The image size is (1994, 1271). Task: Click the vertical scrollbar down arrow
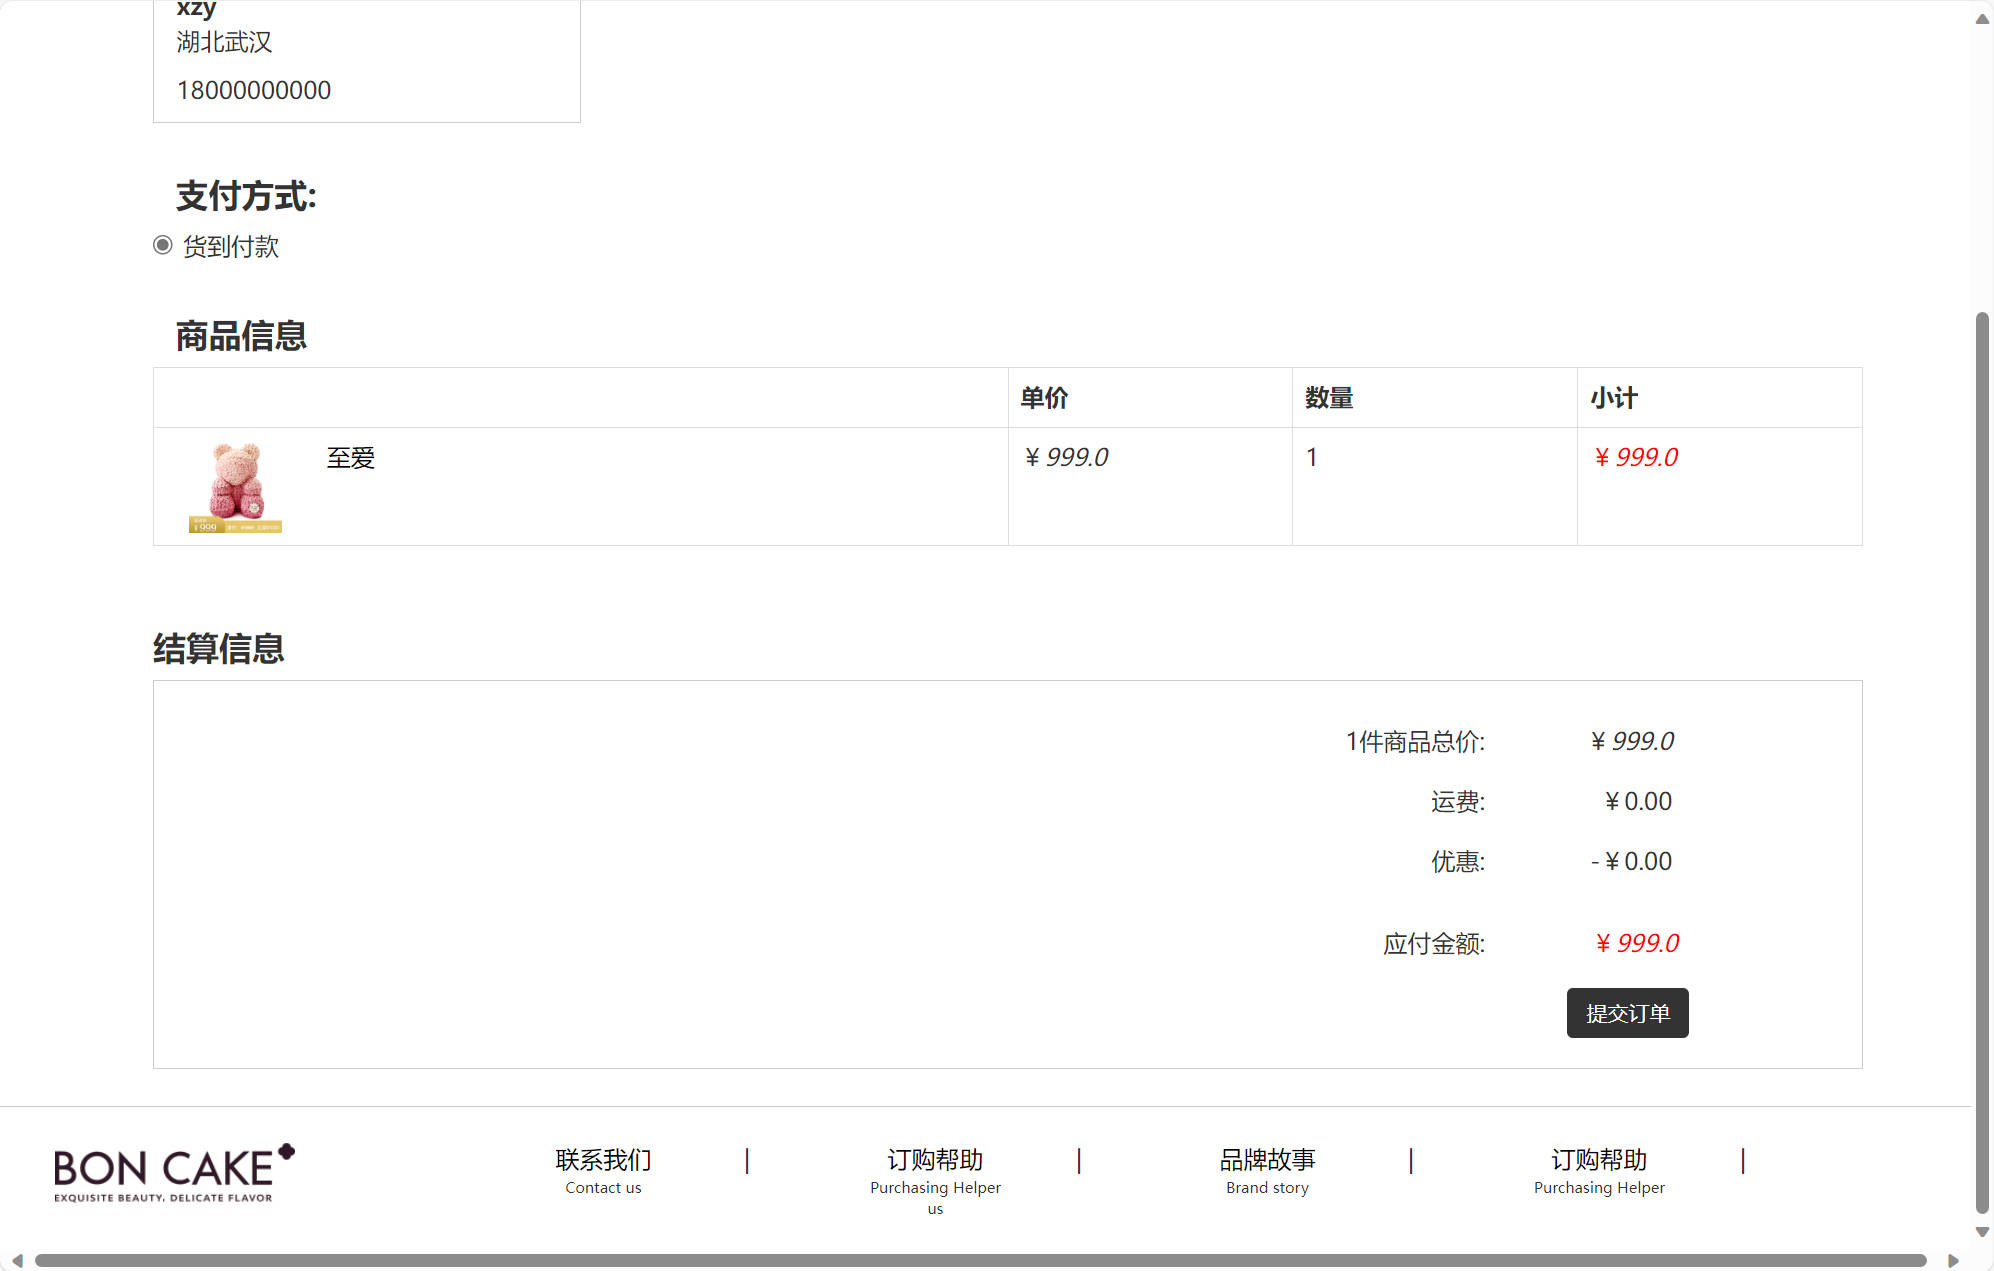(1982, 1232)
